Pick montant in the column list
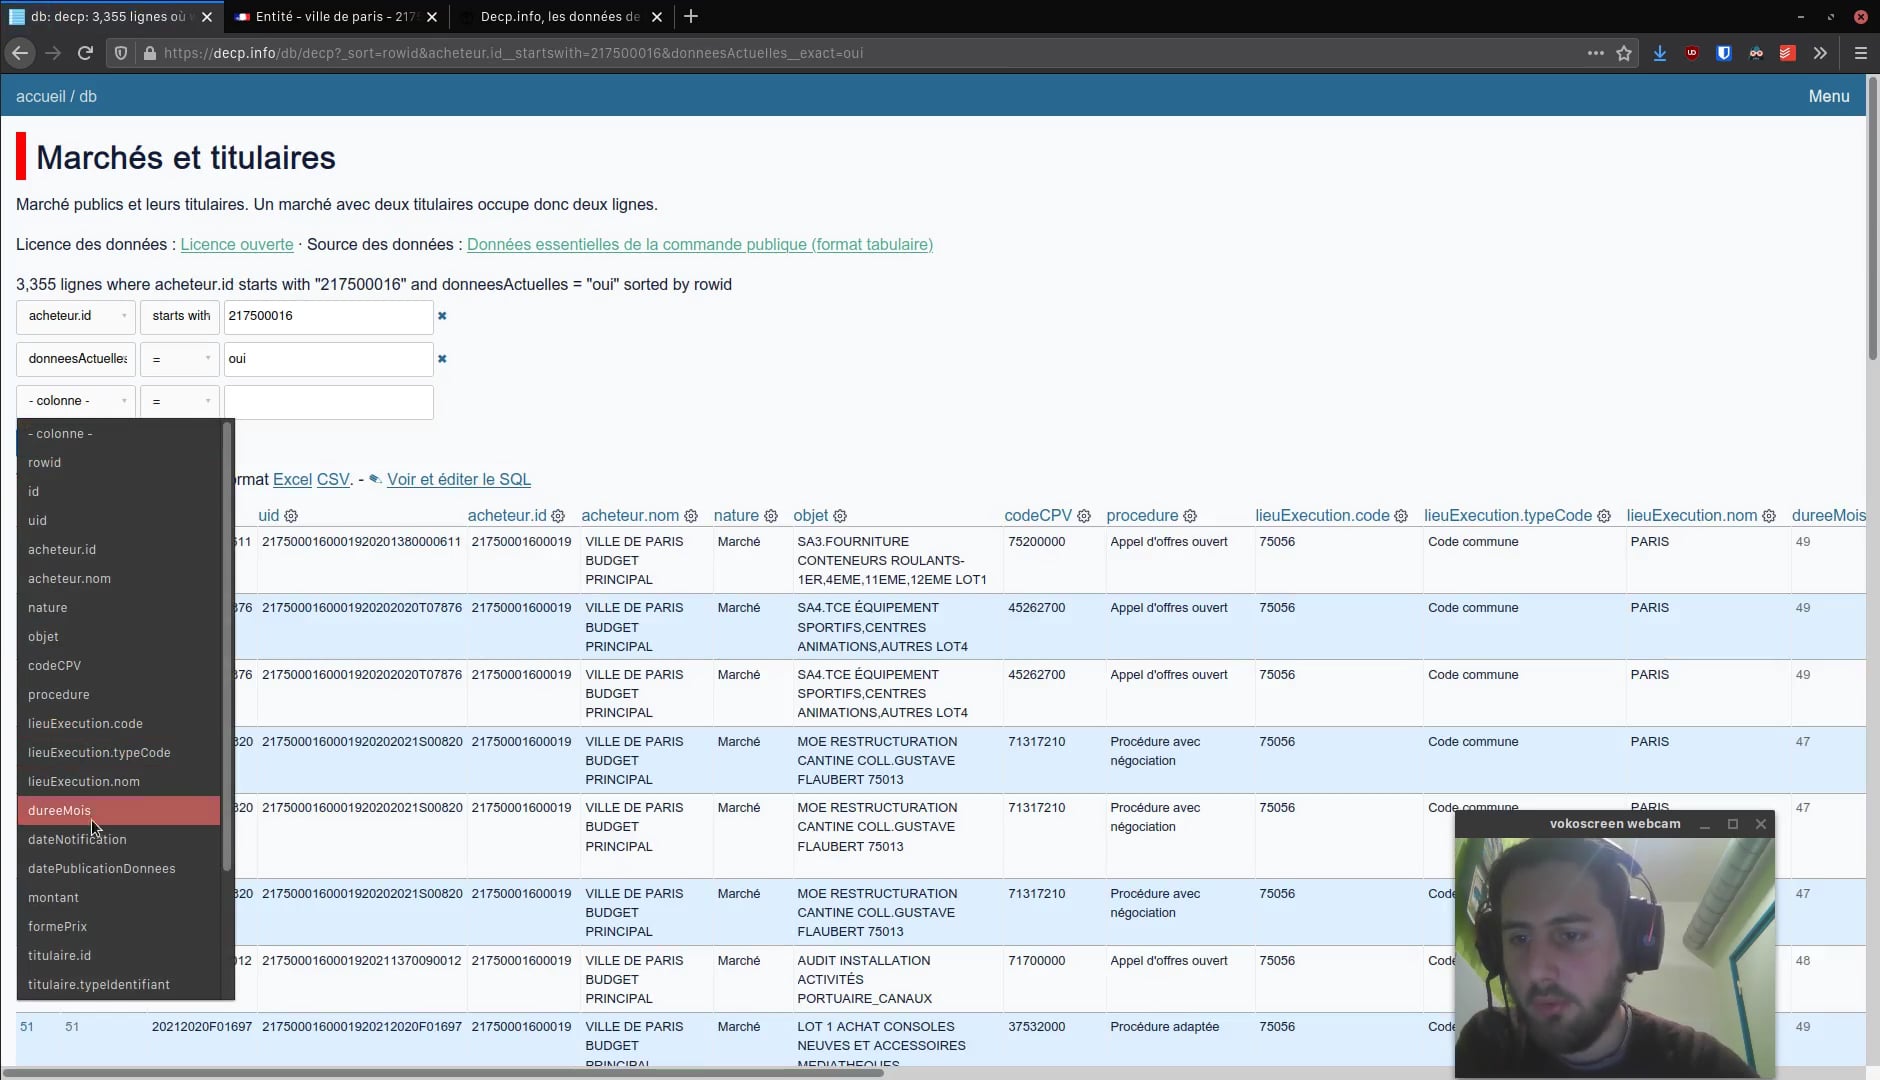 tap(119, 898)
